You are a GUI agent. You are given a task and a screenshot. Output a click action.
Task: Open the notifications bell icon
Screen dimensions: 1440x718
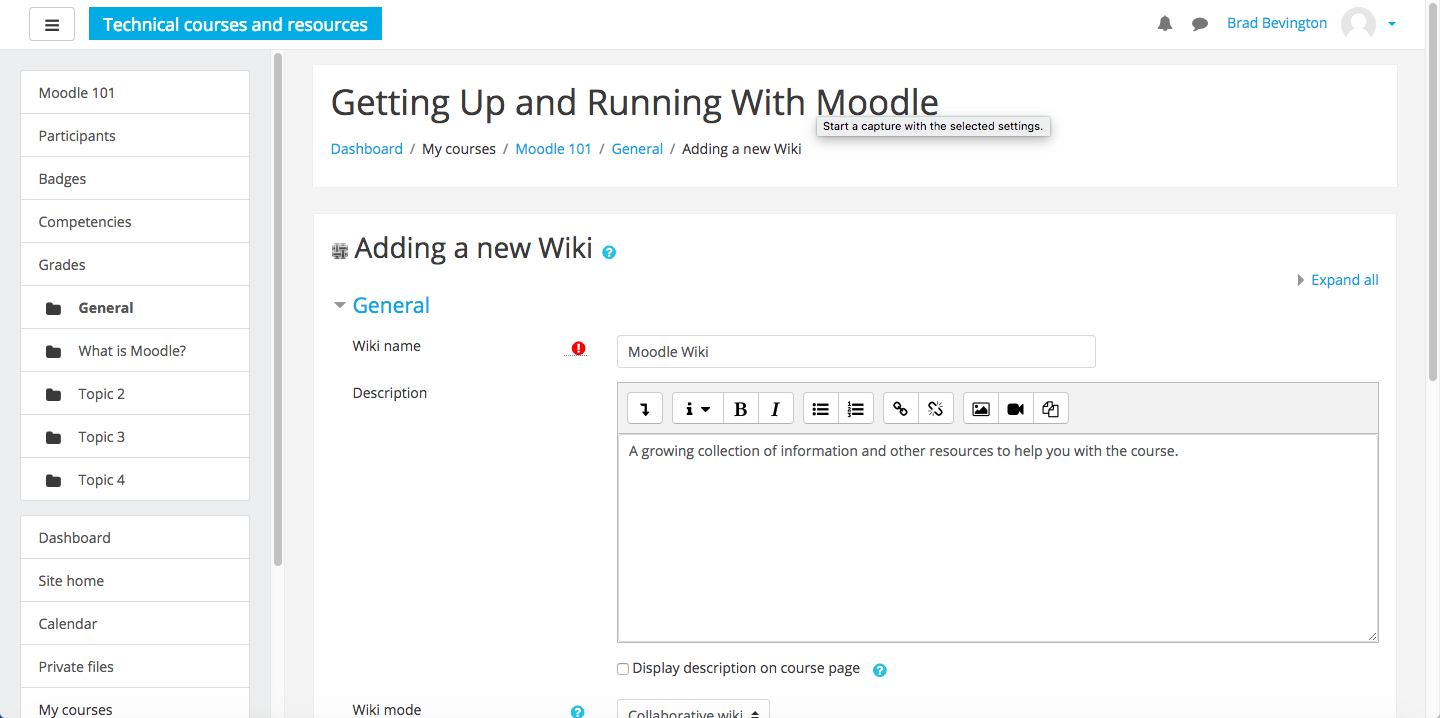[x=1165, y=24]
